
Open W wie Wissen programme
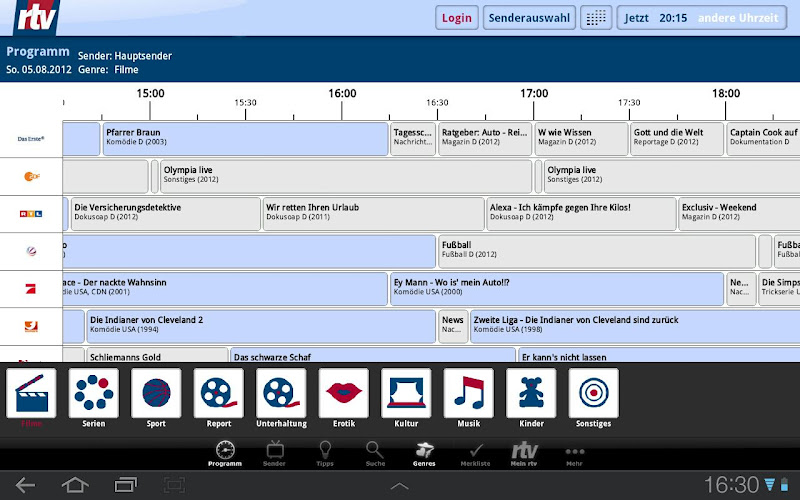(581, 139)
